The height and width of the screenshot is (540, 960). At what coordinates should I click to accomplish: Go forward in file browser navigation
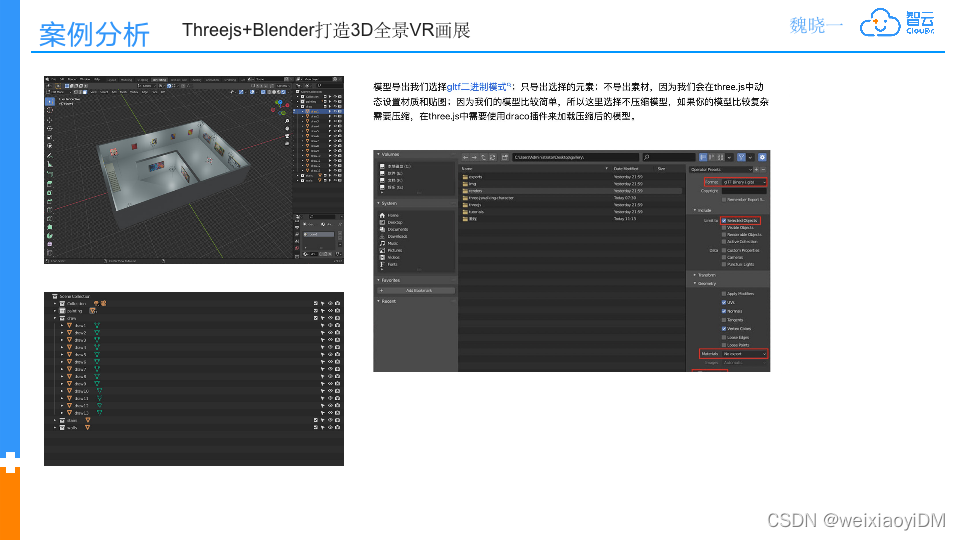[474, 157]
